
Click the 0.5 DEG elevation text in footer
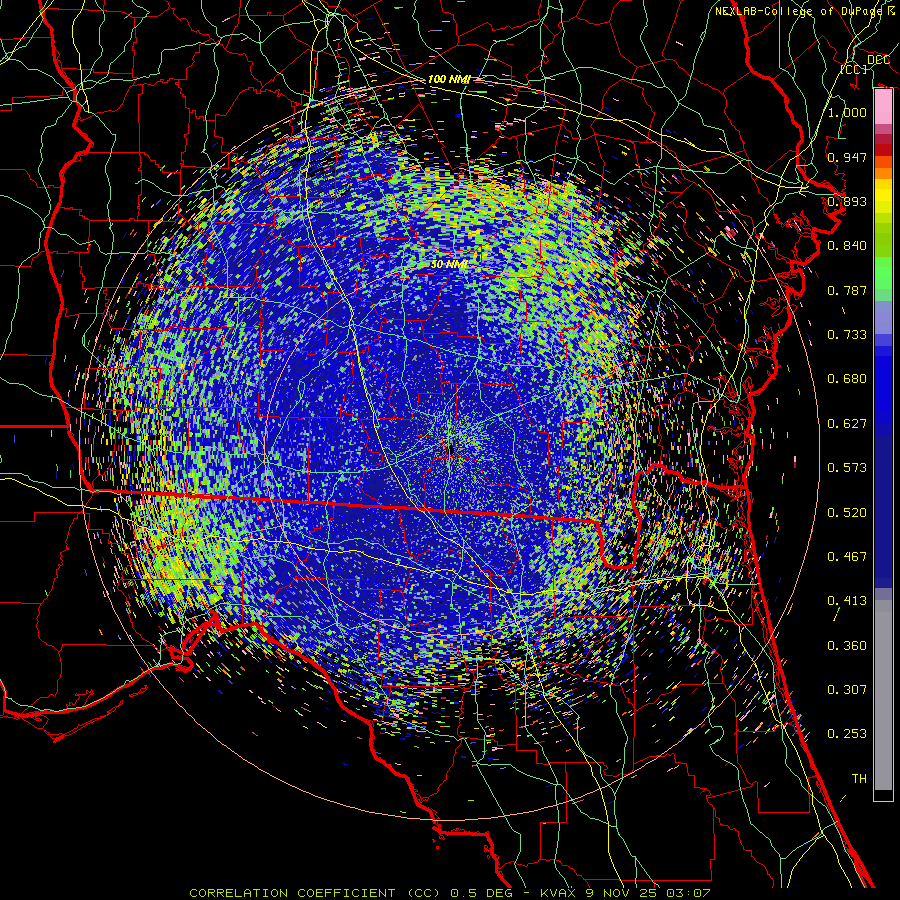pyautogui.click(x=482, y=893)
